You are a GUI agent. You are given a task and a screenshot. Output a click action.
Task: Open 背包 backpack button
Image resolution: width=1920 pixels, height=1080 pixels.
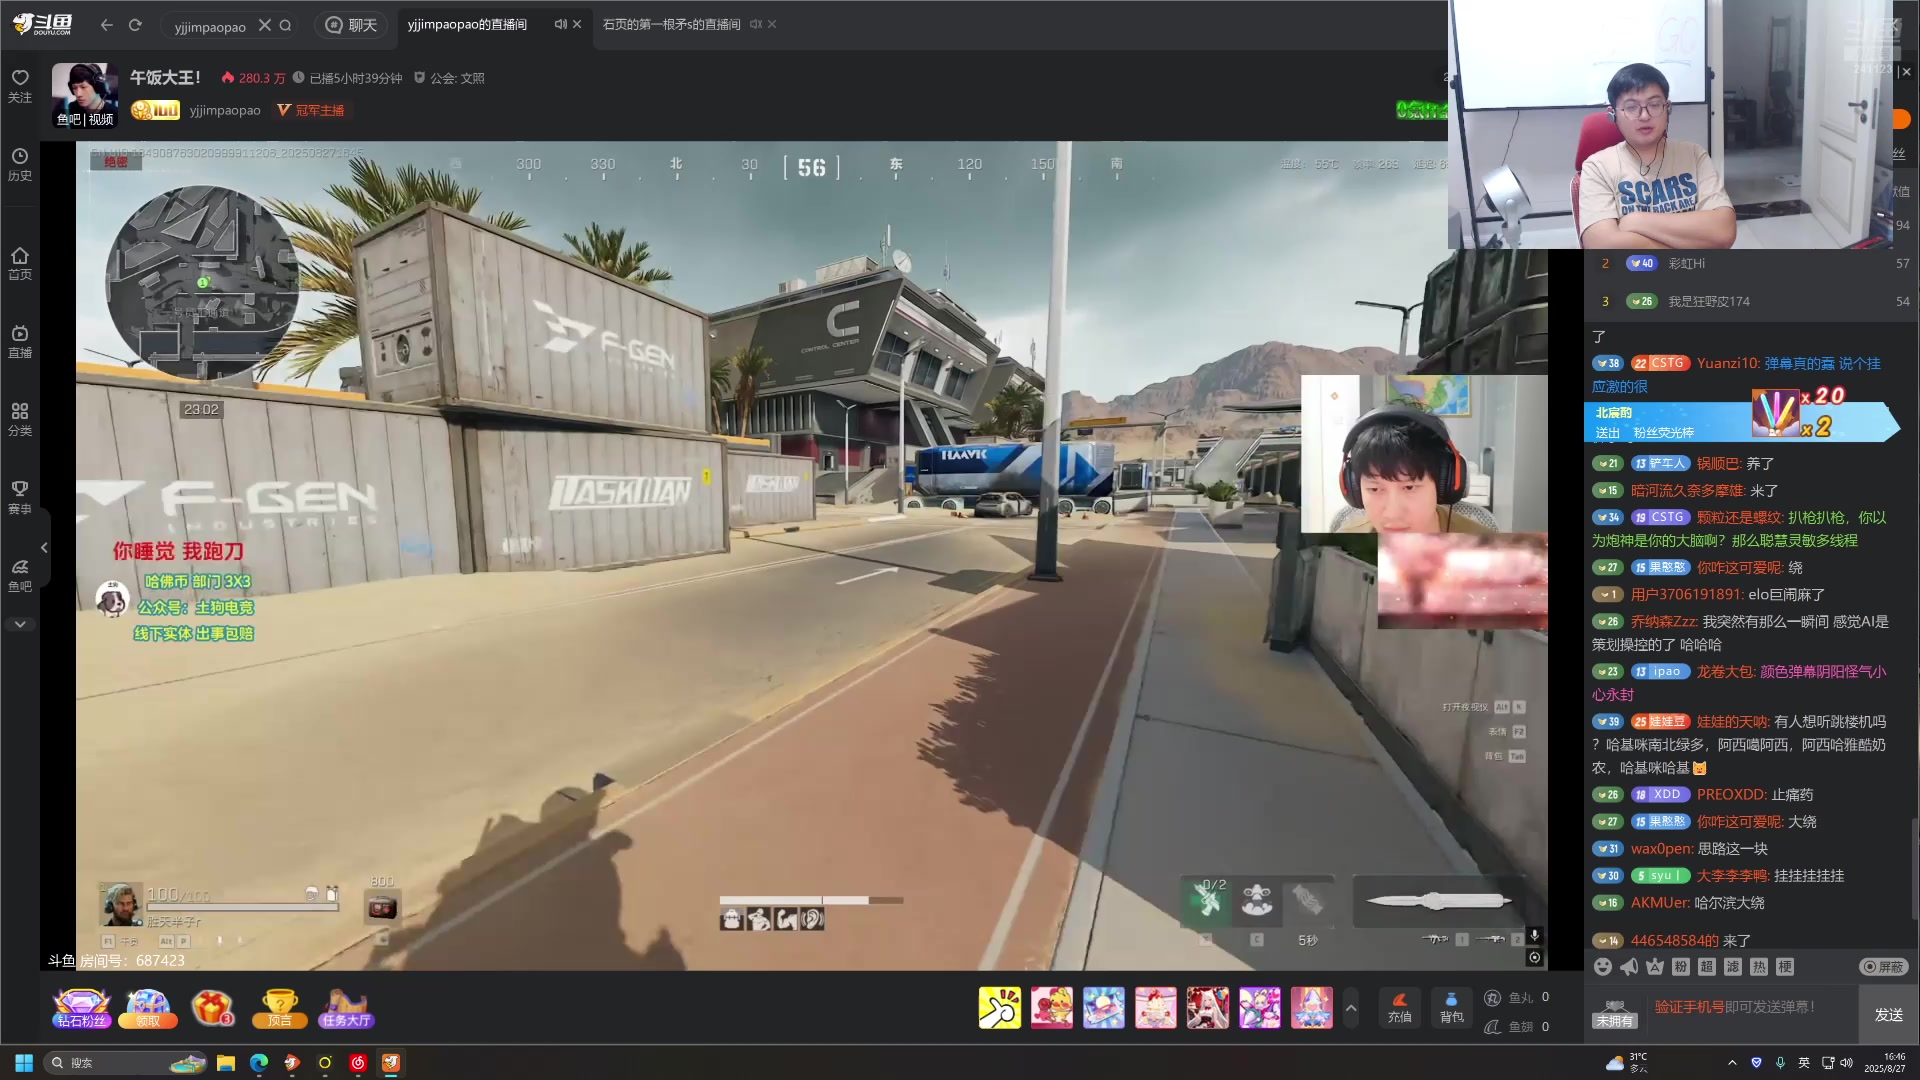tap(1451, 1008)
